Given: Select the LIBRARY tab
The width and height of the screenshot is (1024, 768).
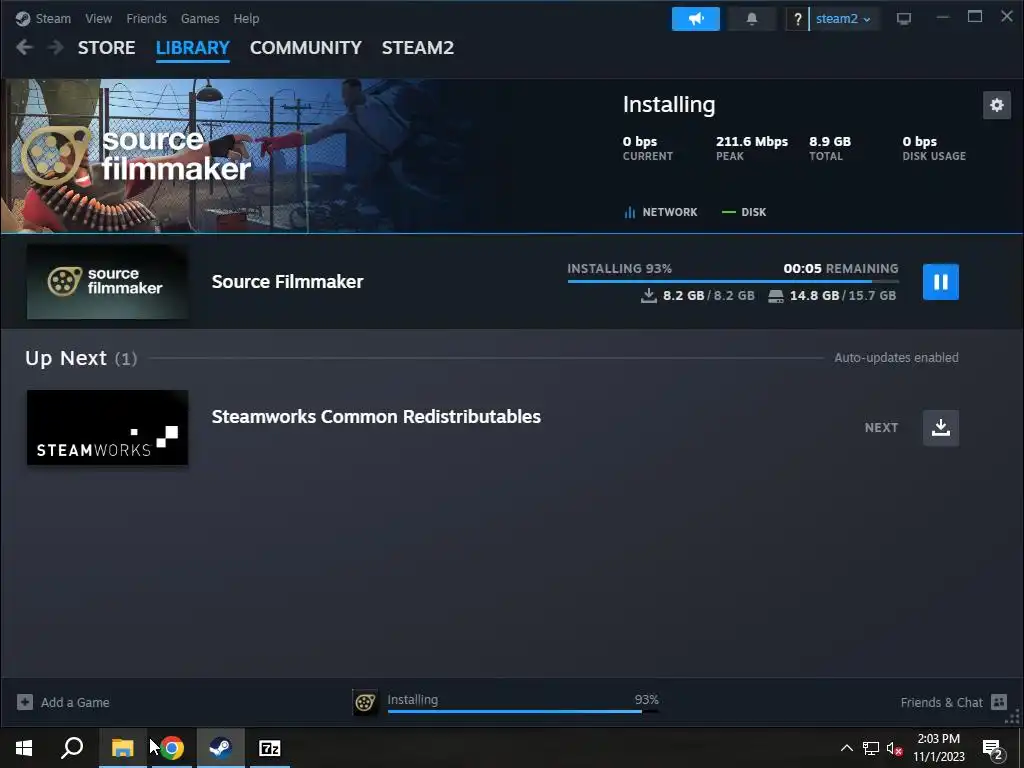Looking at the screenshot, I should point(193,48).
